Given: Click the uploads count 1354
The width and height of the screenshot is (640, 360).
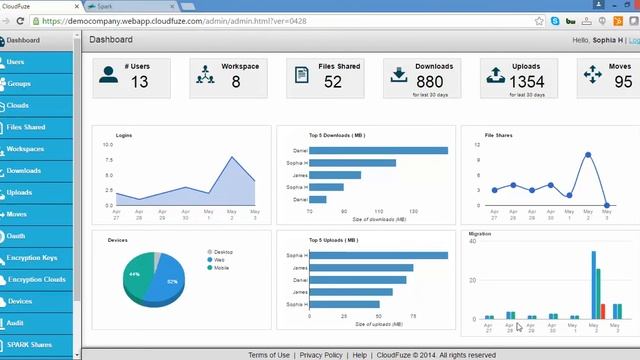Looking at the screenshot, I should coord(527,82).
